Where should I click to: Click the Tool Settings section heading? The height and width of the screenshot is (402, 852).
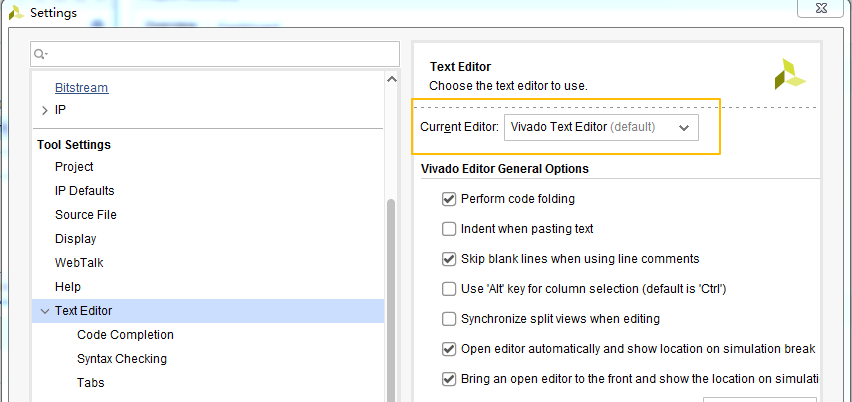tap(74, 145)
